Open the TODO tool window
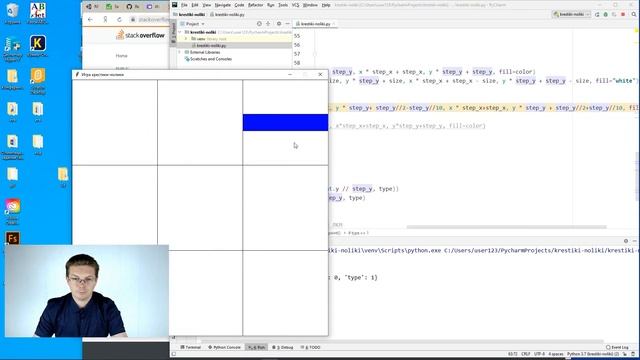The image size is (640, 360). point(311,347)
